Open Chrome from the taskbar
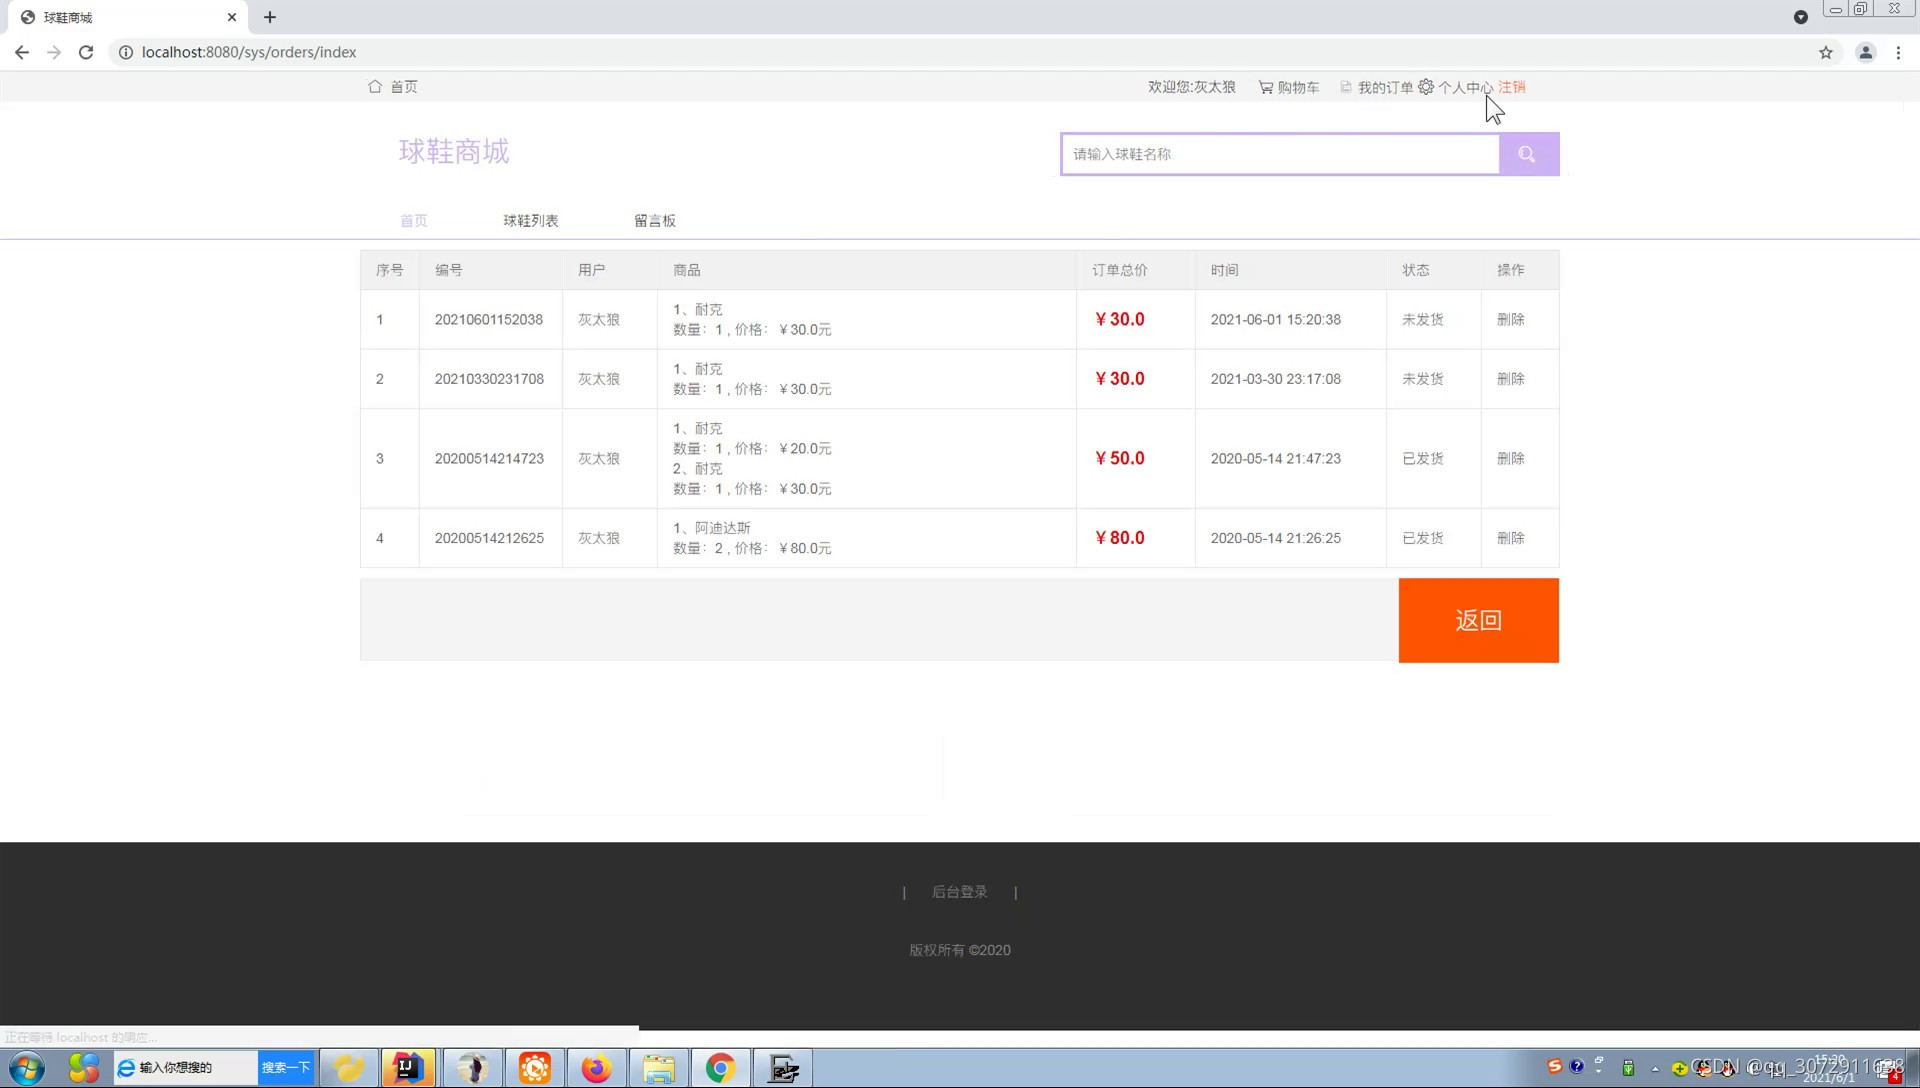Image resolution: width=1920 pixels, height=1088 pixels. click(x=720, y=1068)
